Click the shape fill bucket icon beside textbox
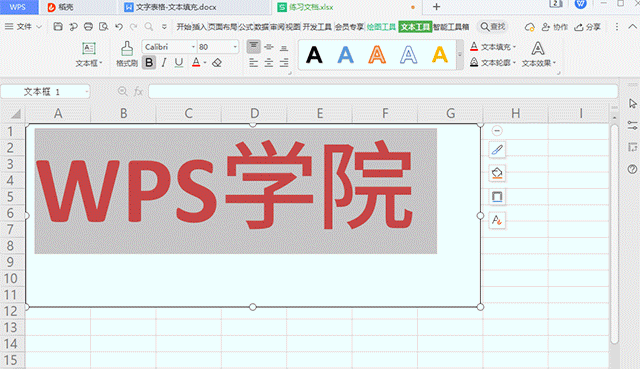The height and width of the screenshot is (369, 640). coord(497,173)
